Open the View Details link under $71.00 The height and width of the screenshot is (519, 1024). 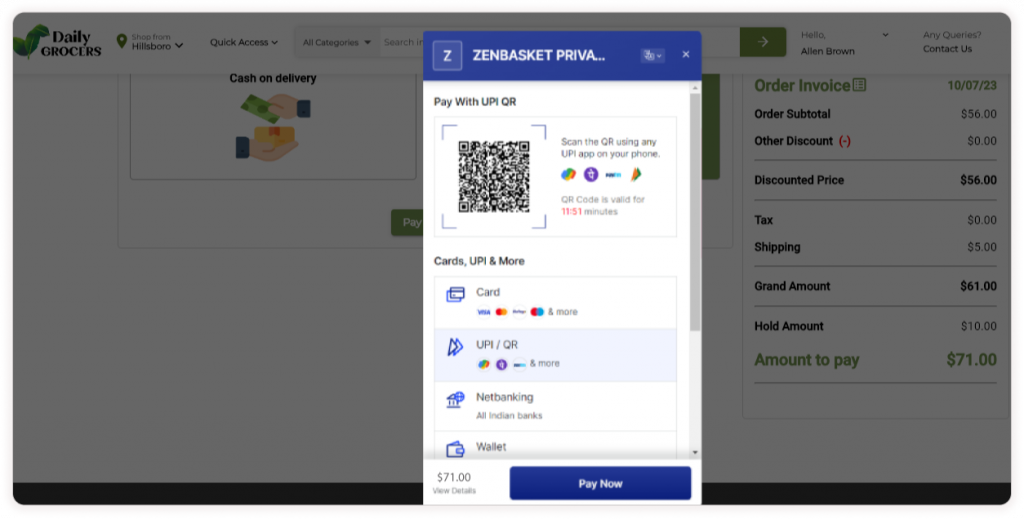tap(454, 491)
